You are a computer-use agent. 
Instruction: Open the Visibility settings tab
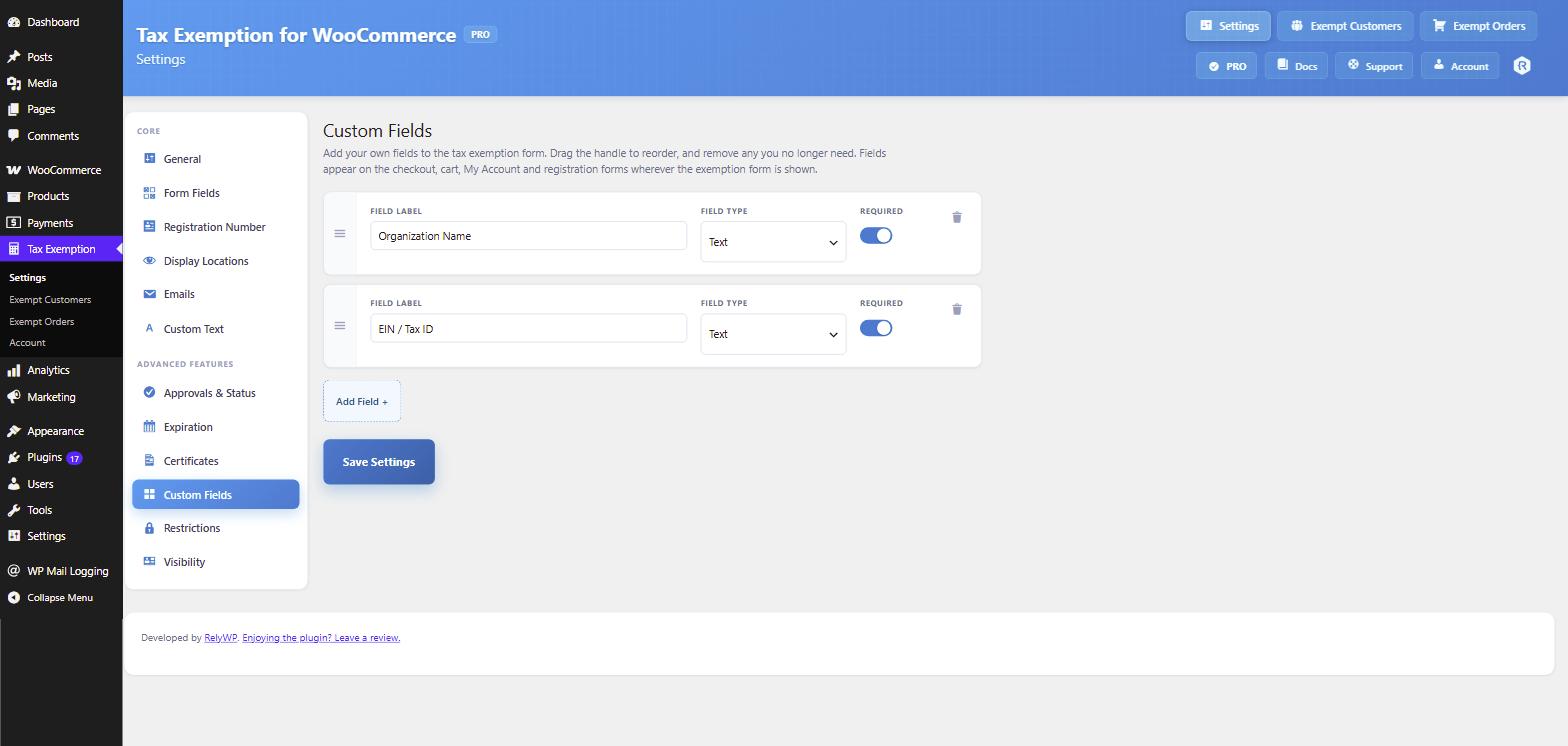(x=216, y=562)
